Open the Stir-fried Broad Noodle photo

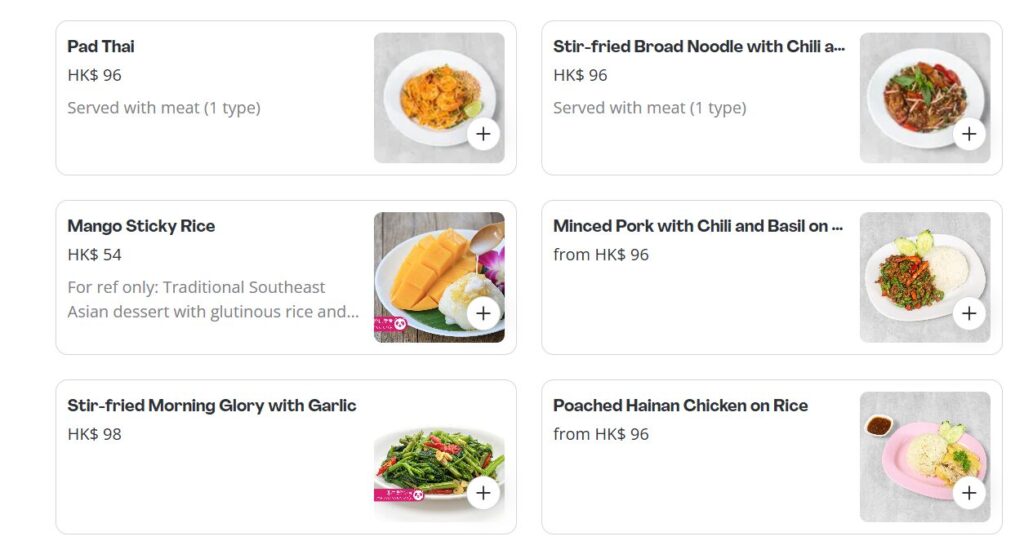pyautogui.click(x=925, y=98)
